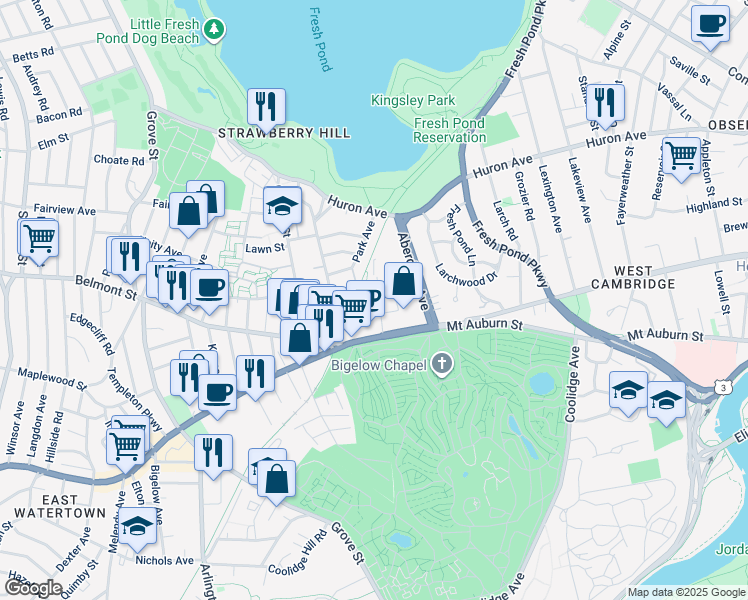This screenshot has width=748, height=600.
Task: Click the restaurant marker near Lakeview Ave
Action: (x=605, y=102)
